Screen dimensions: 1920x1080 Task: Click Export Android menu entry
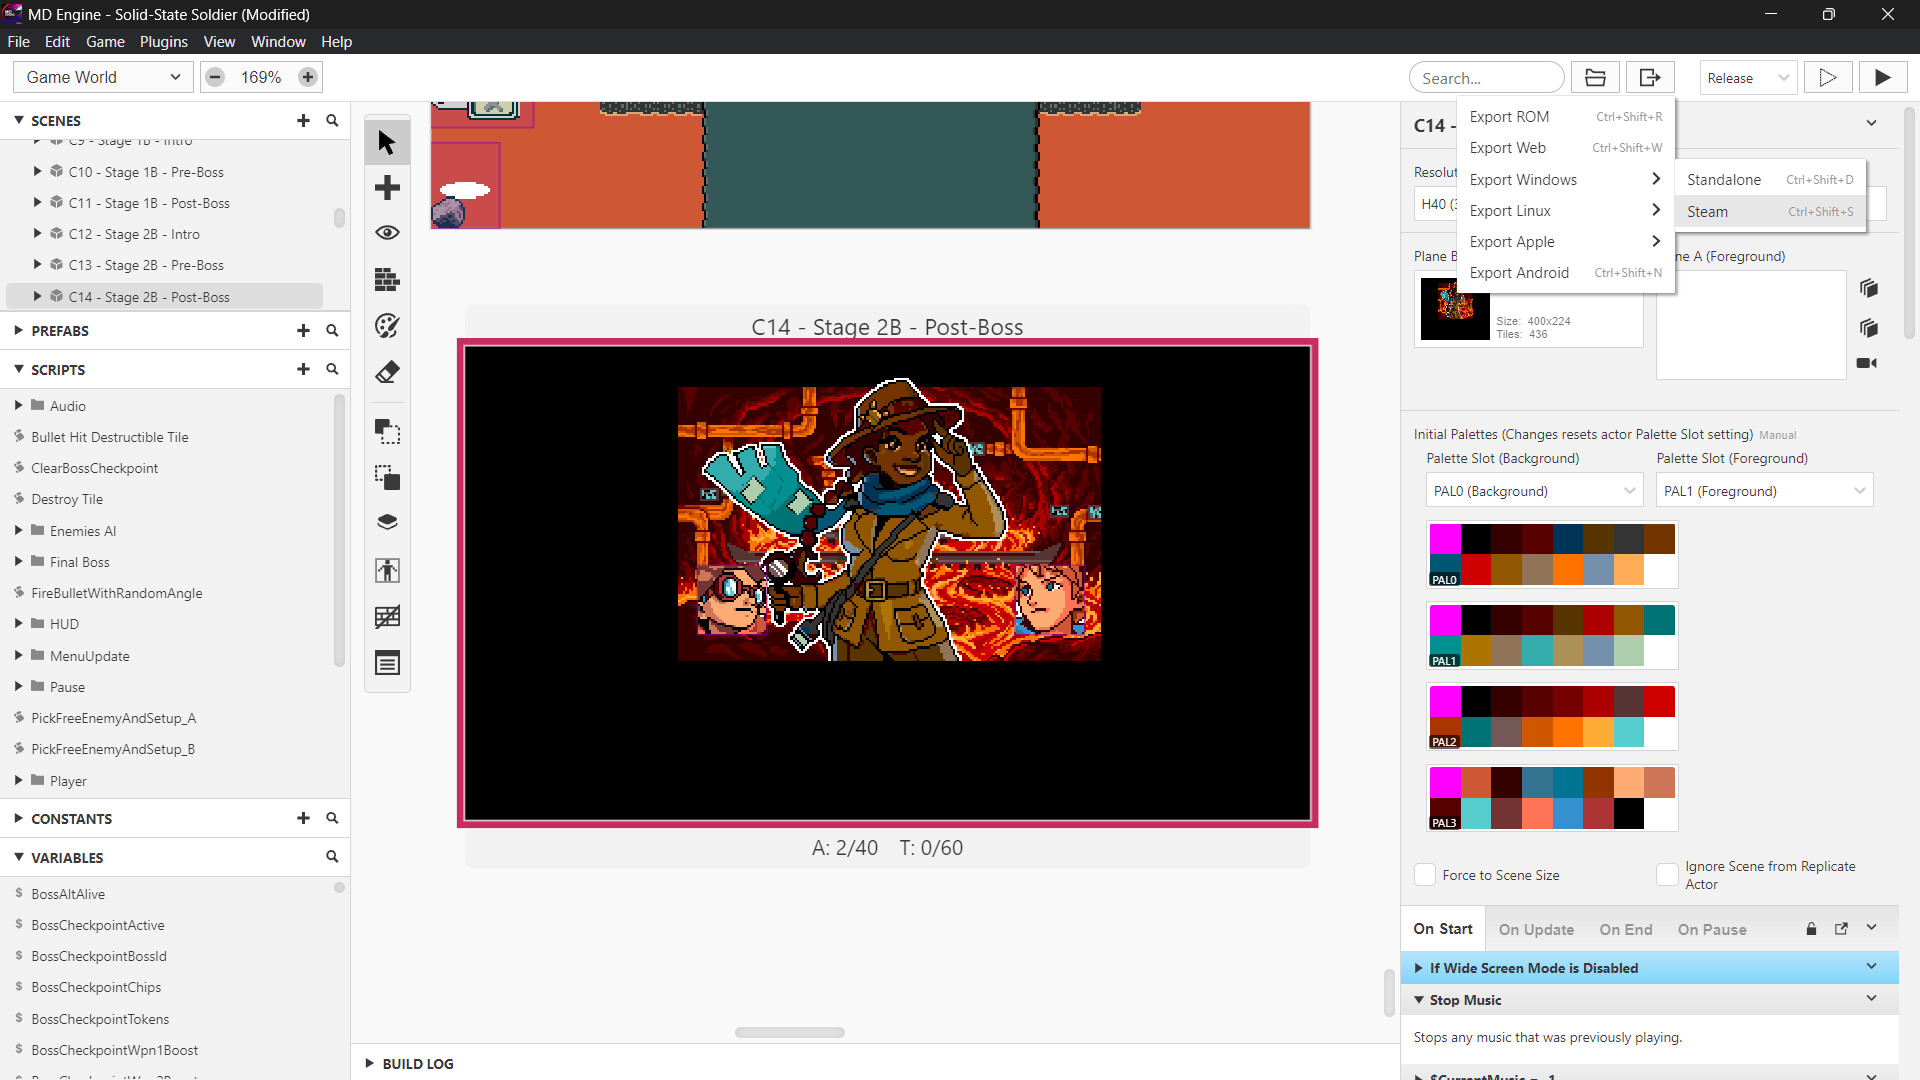(x=1566, y=273)
